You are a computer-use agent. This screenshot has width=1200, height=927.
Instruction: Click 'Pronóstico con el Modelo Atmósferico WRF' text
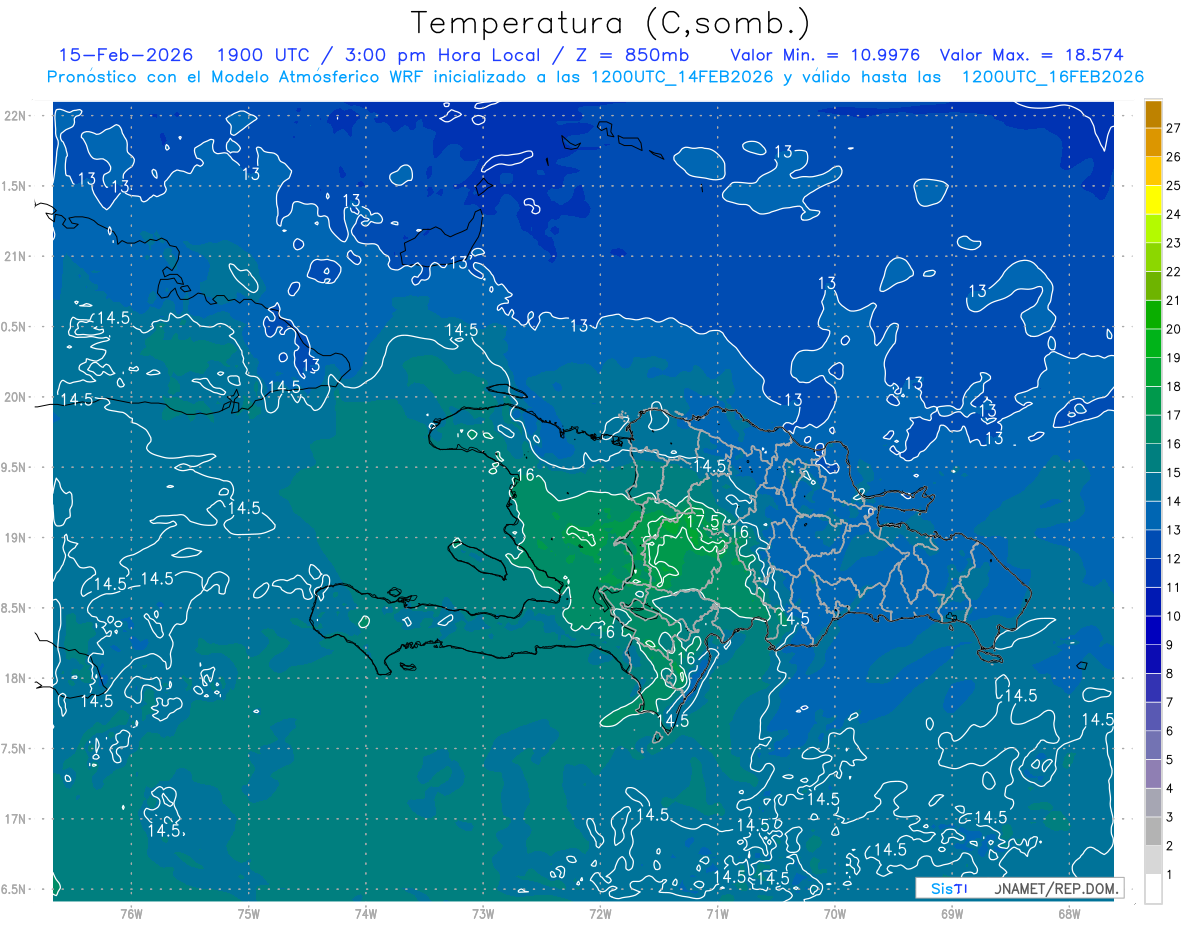coord(237,77)
